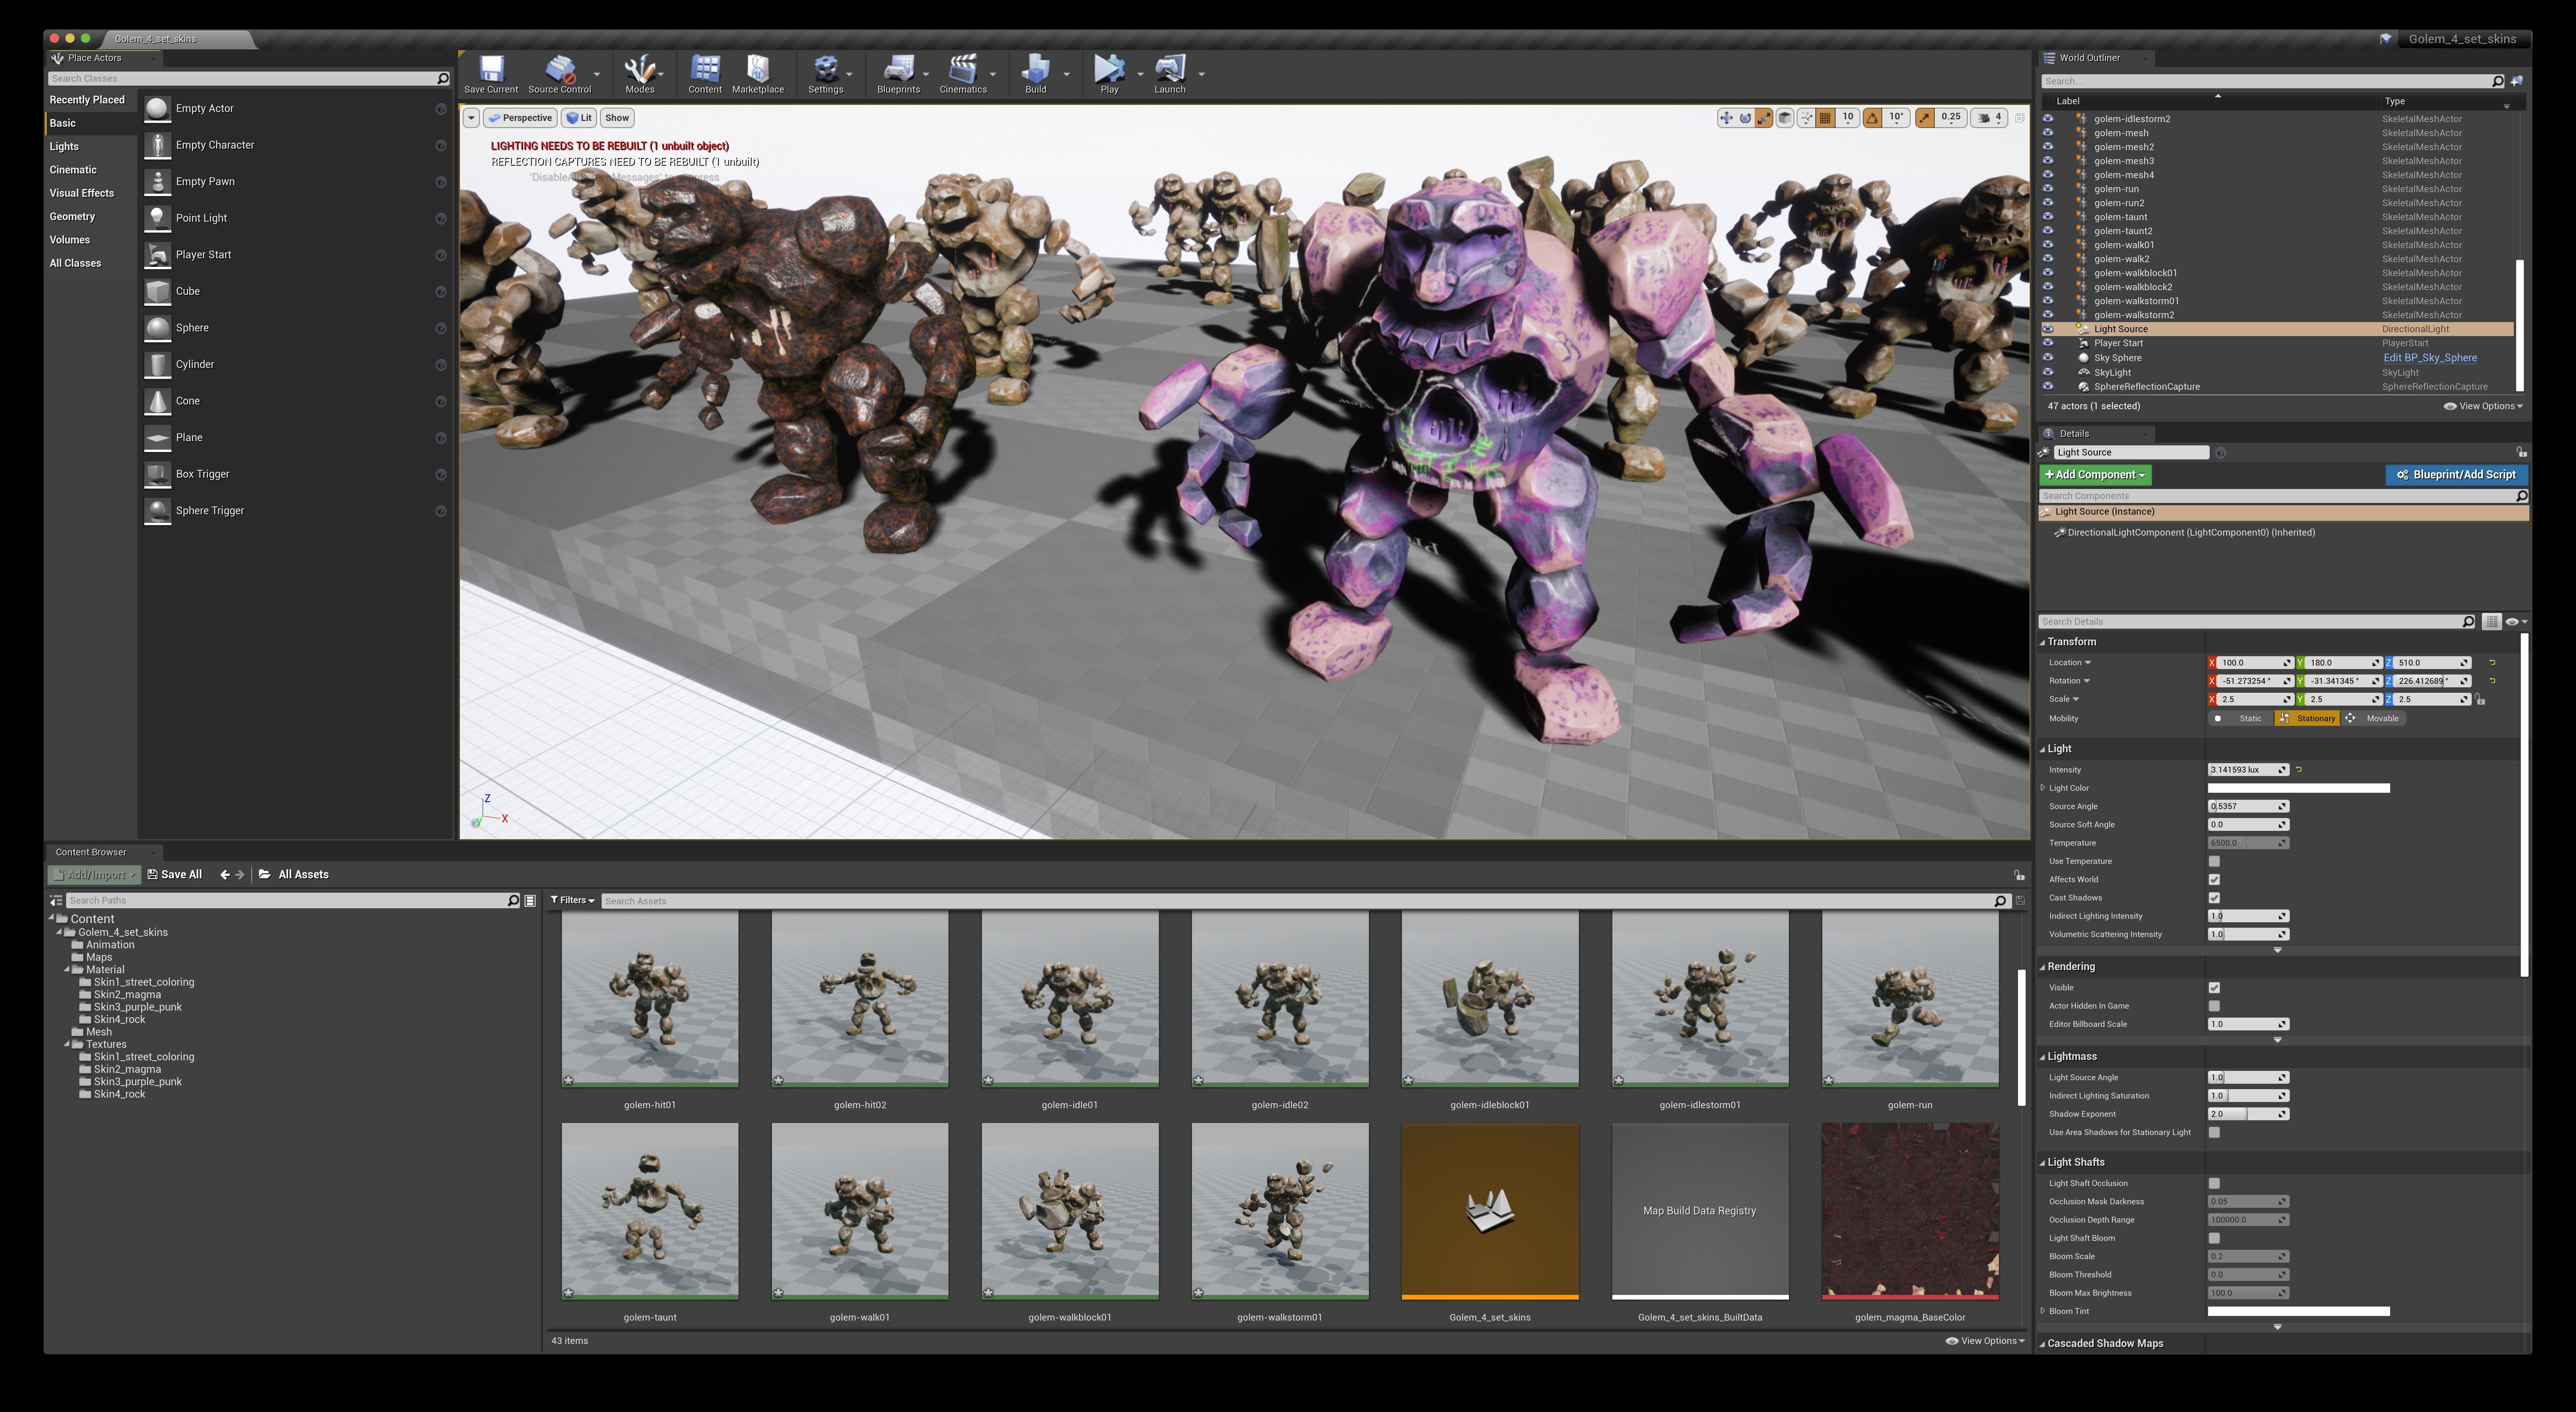
Task: Click the Search Assets input field
Action: point(1305,901)
